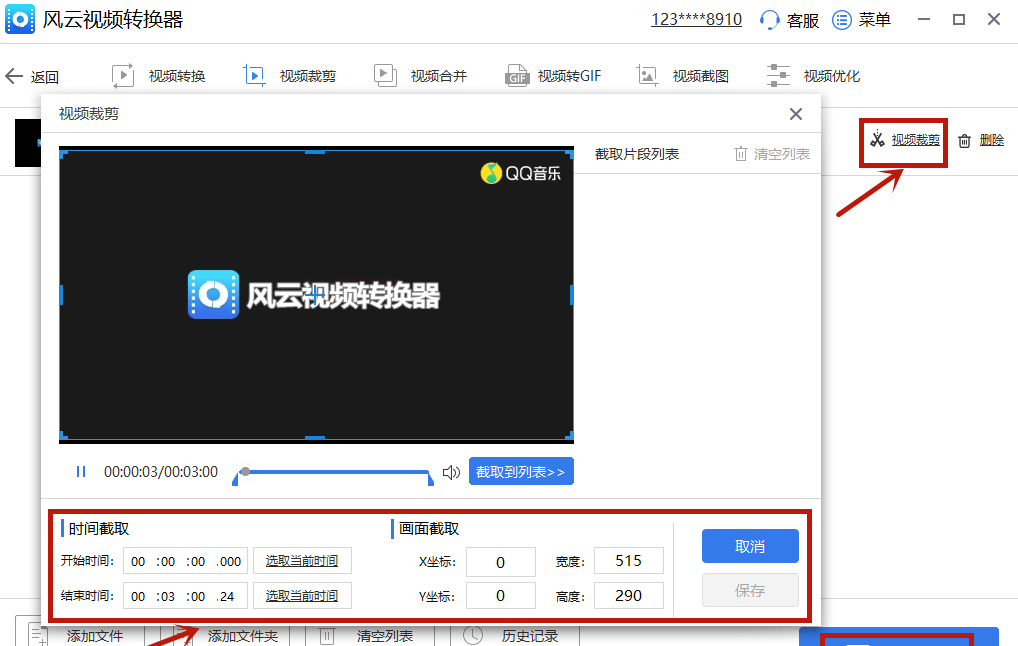Click the 清空列表 text in segment list header
Screen dimensions: 1018x646
click(x=782, y=154)
